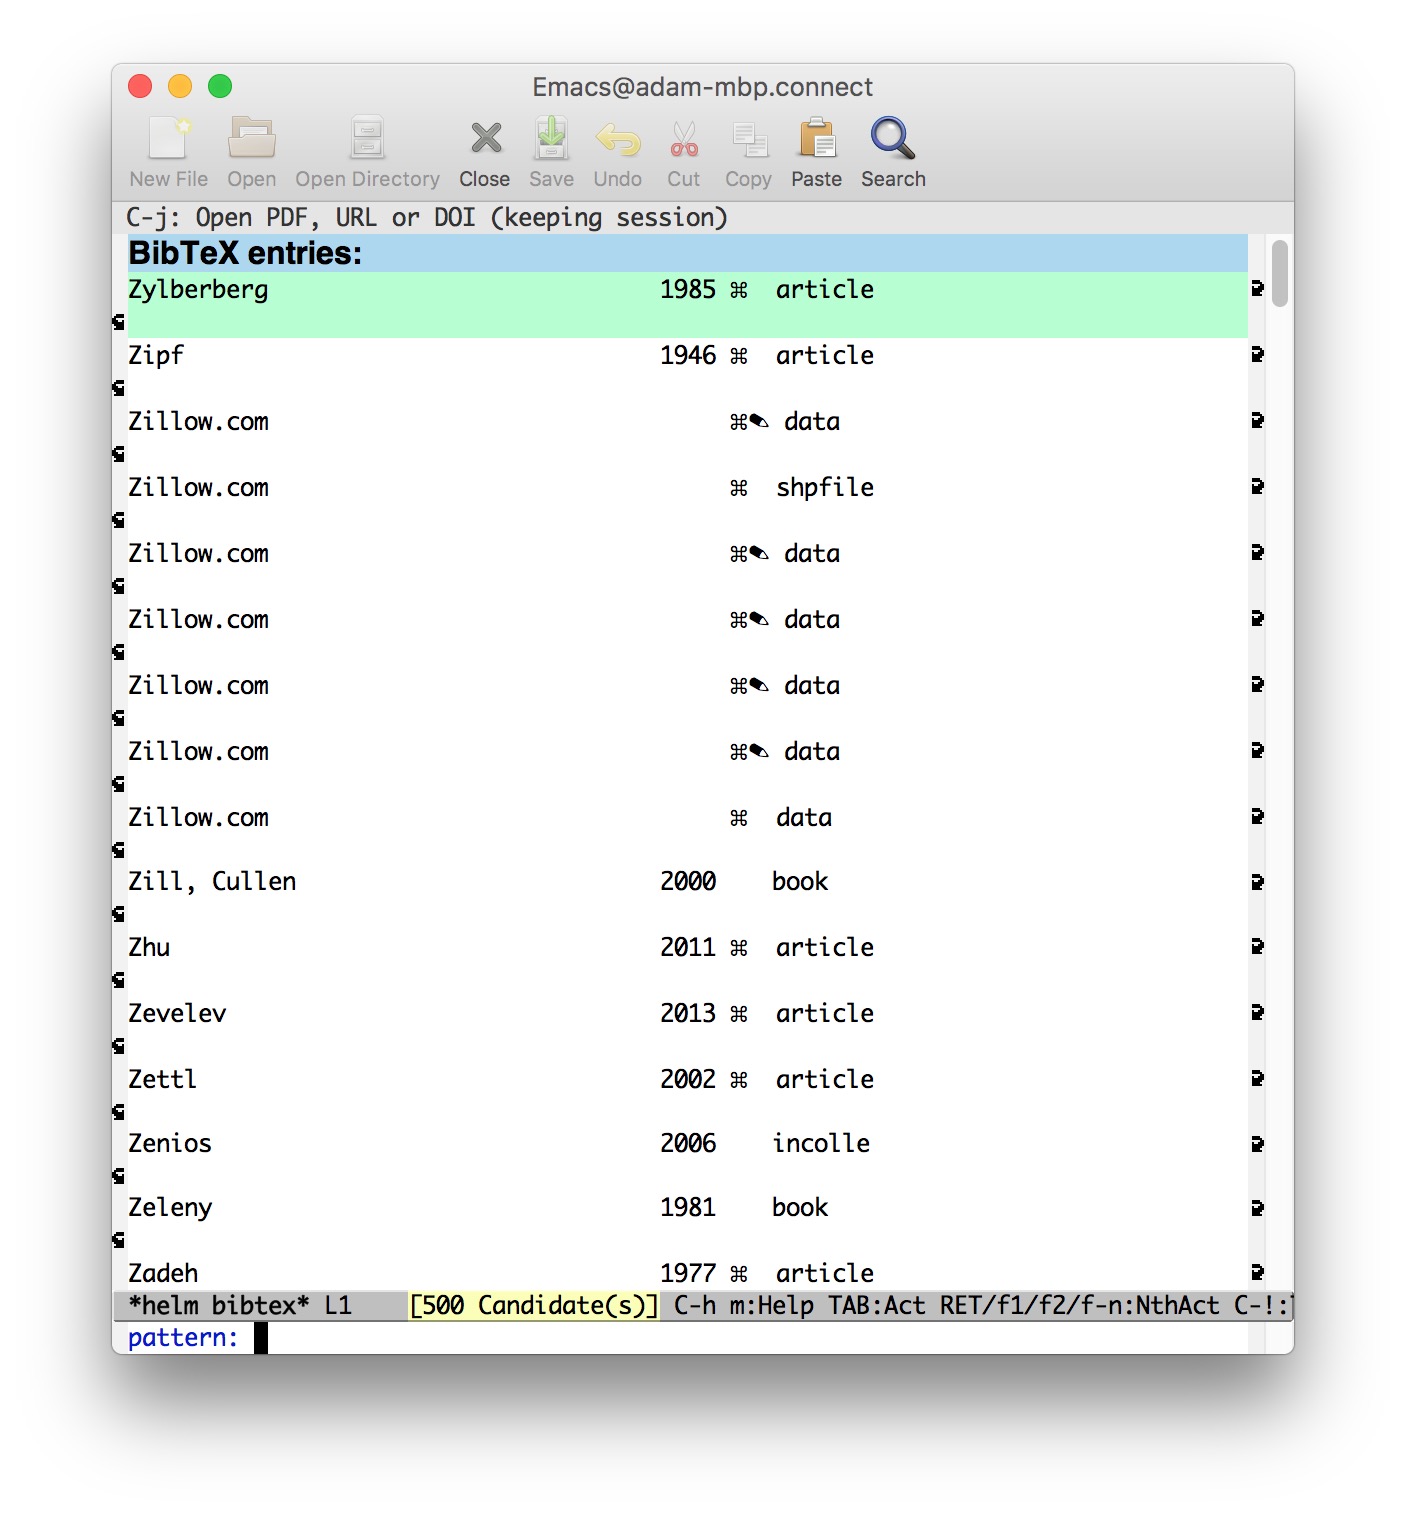Select the first Zillow.com shpfile entry
This screenshot has width=1406, height=1514.
(x=400, y=488)
